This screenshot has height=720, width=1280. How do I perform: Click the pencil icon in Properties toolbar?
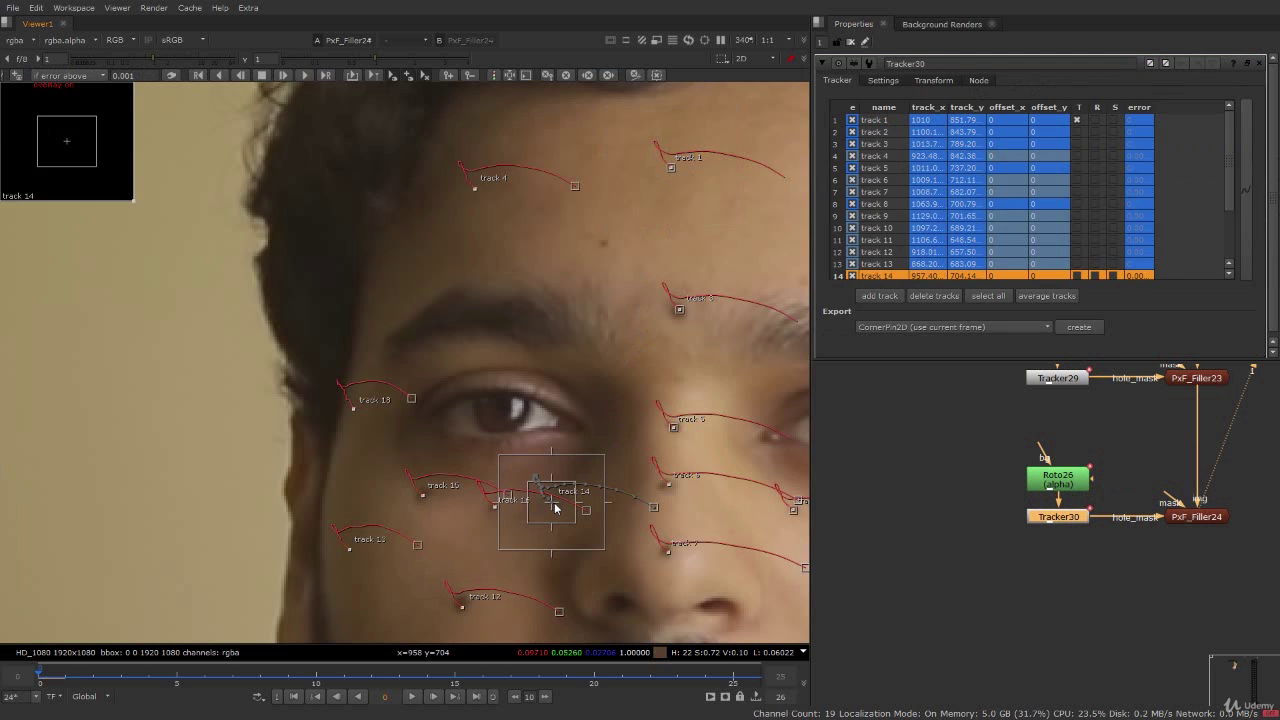point(865,42)
